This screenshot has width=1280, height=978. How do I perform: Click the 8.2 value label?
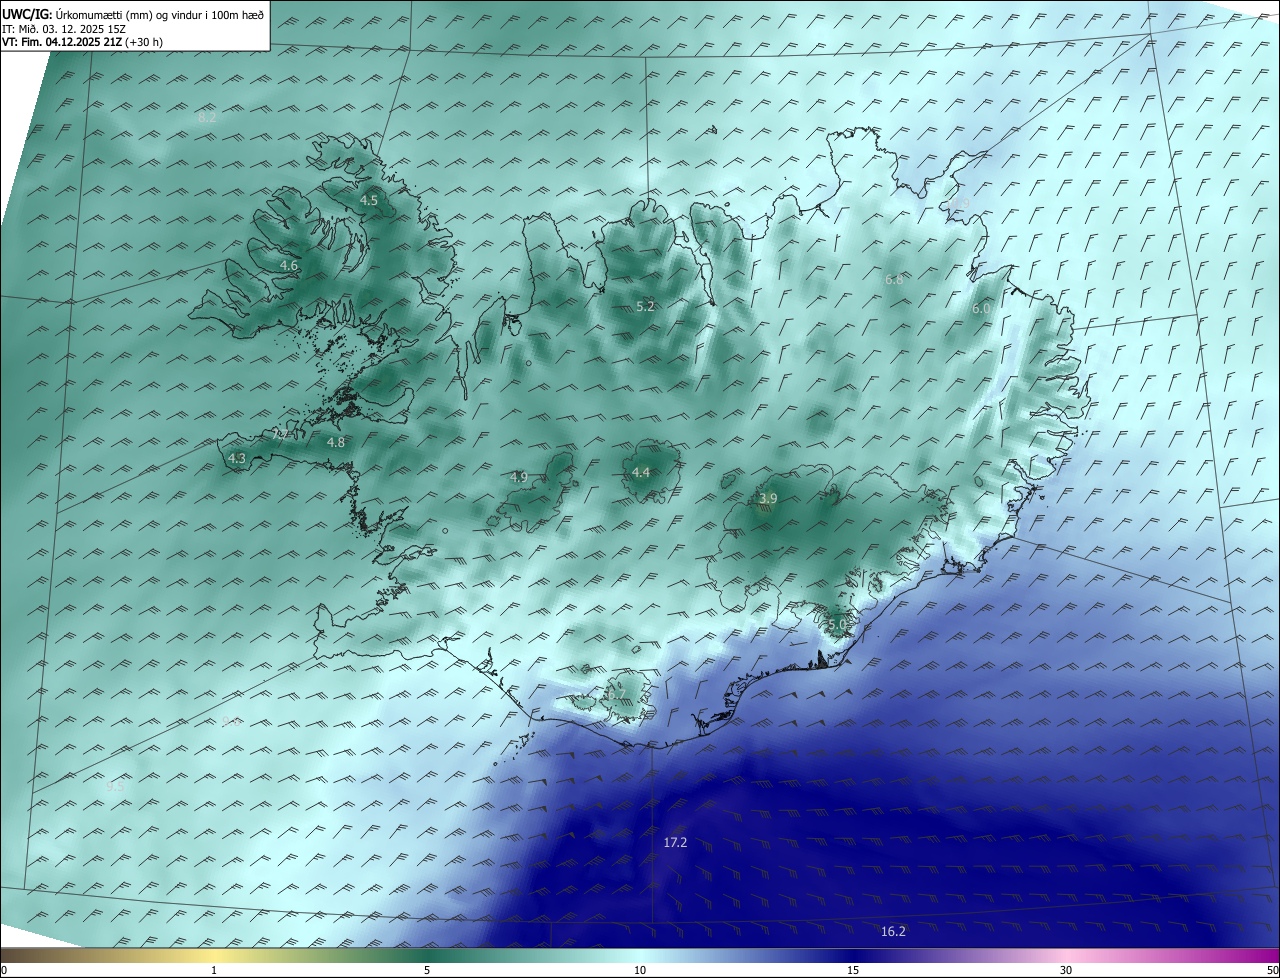coord(207,117)
